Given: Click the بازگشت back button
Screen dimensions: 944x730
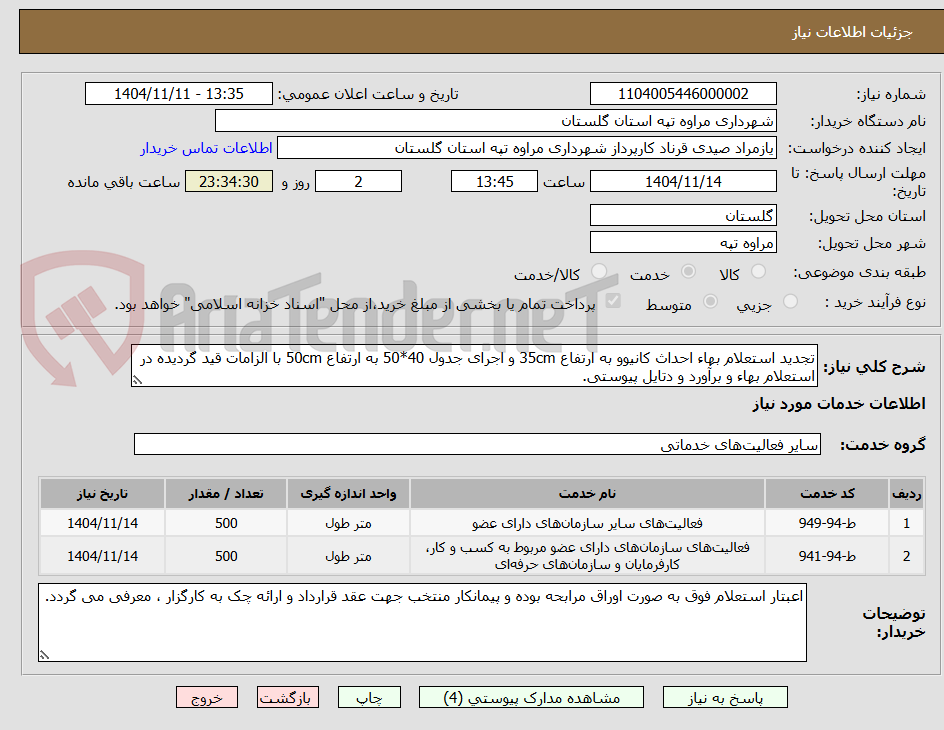Looking at the screenshot, I should tap(288, 698).
